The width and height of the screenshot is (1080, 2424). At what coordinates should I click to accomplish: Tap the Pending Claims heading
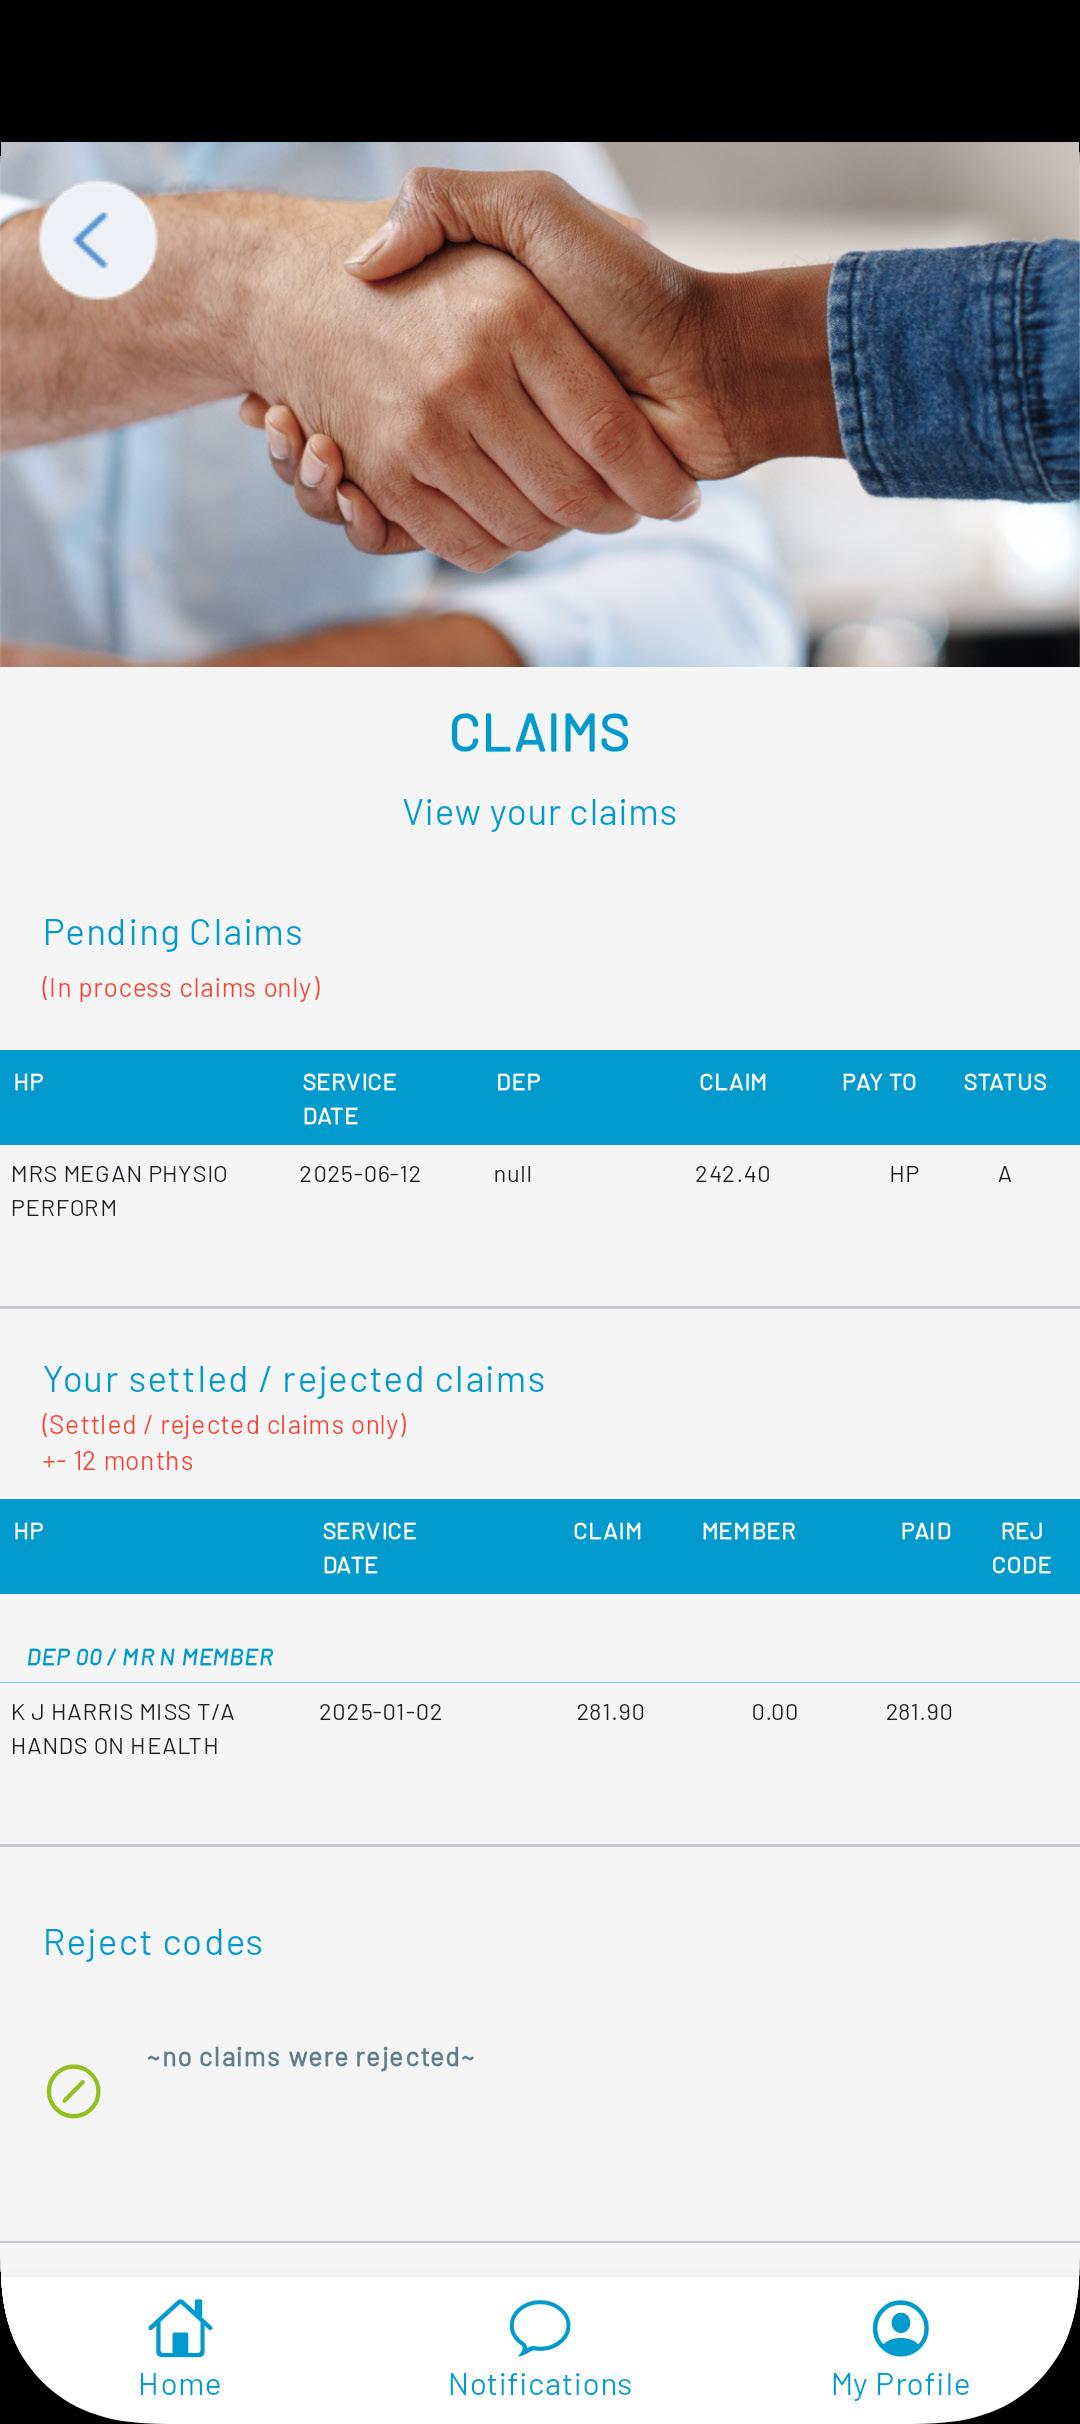point(173,932)
